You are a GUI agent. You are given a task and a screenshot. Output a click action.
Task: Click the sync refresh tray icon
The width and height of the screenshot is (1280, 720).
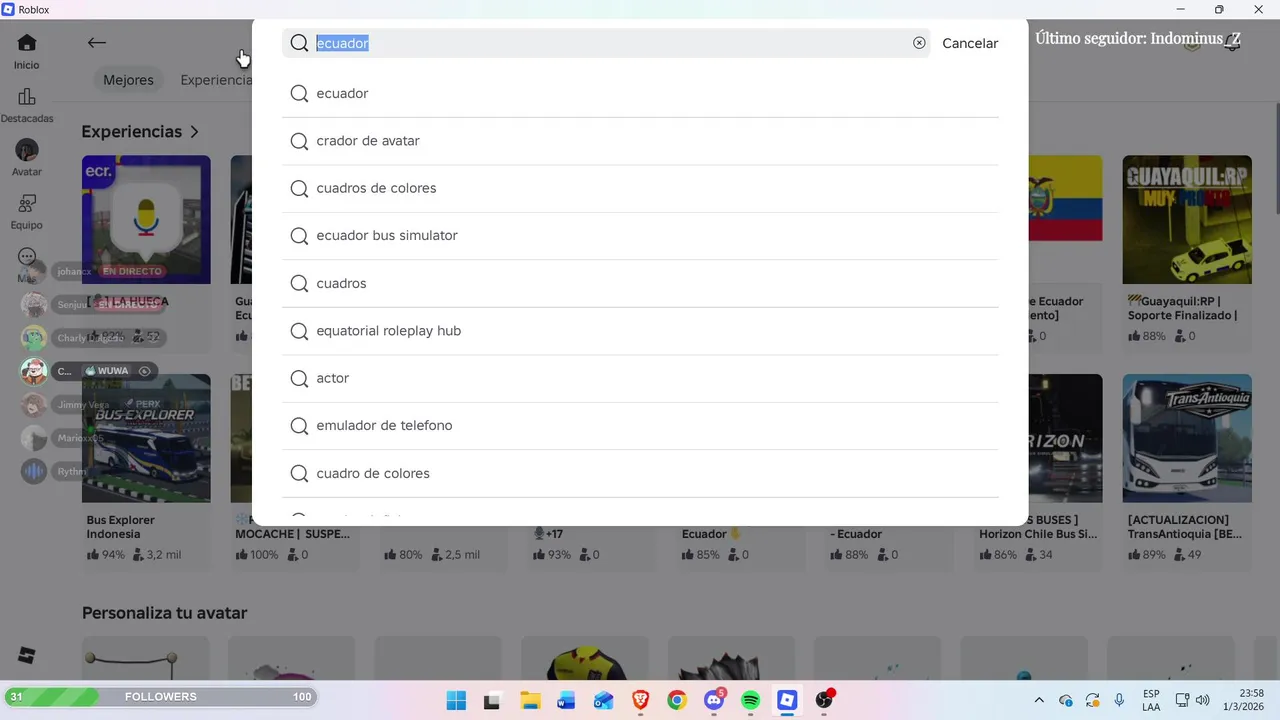pyautogui.click(x=1092, y=700)
